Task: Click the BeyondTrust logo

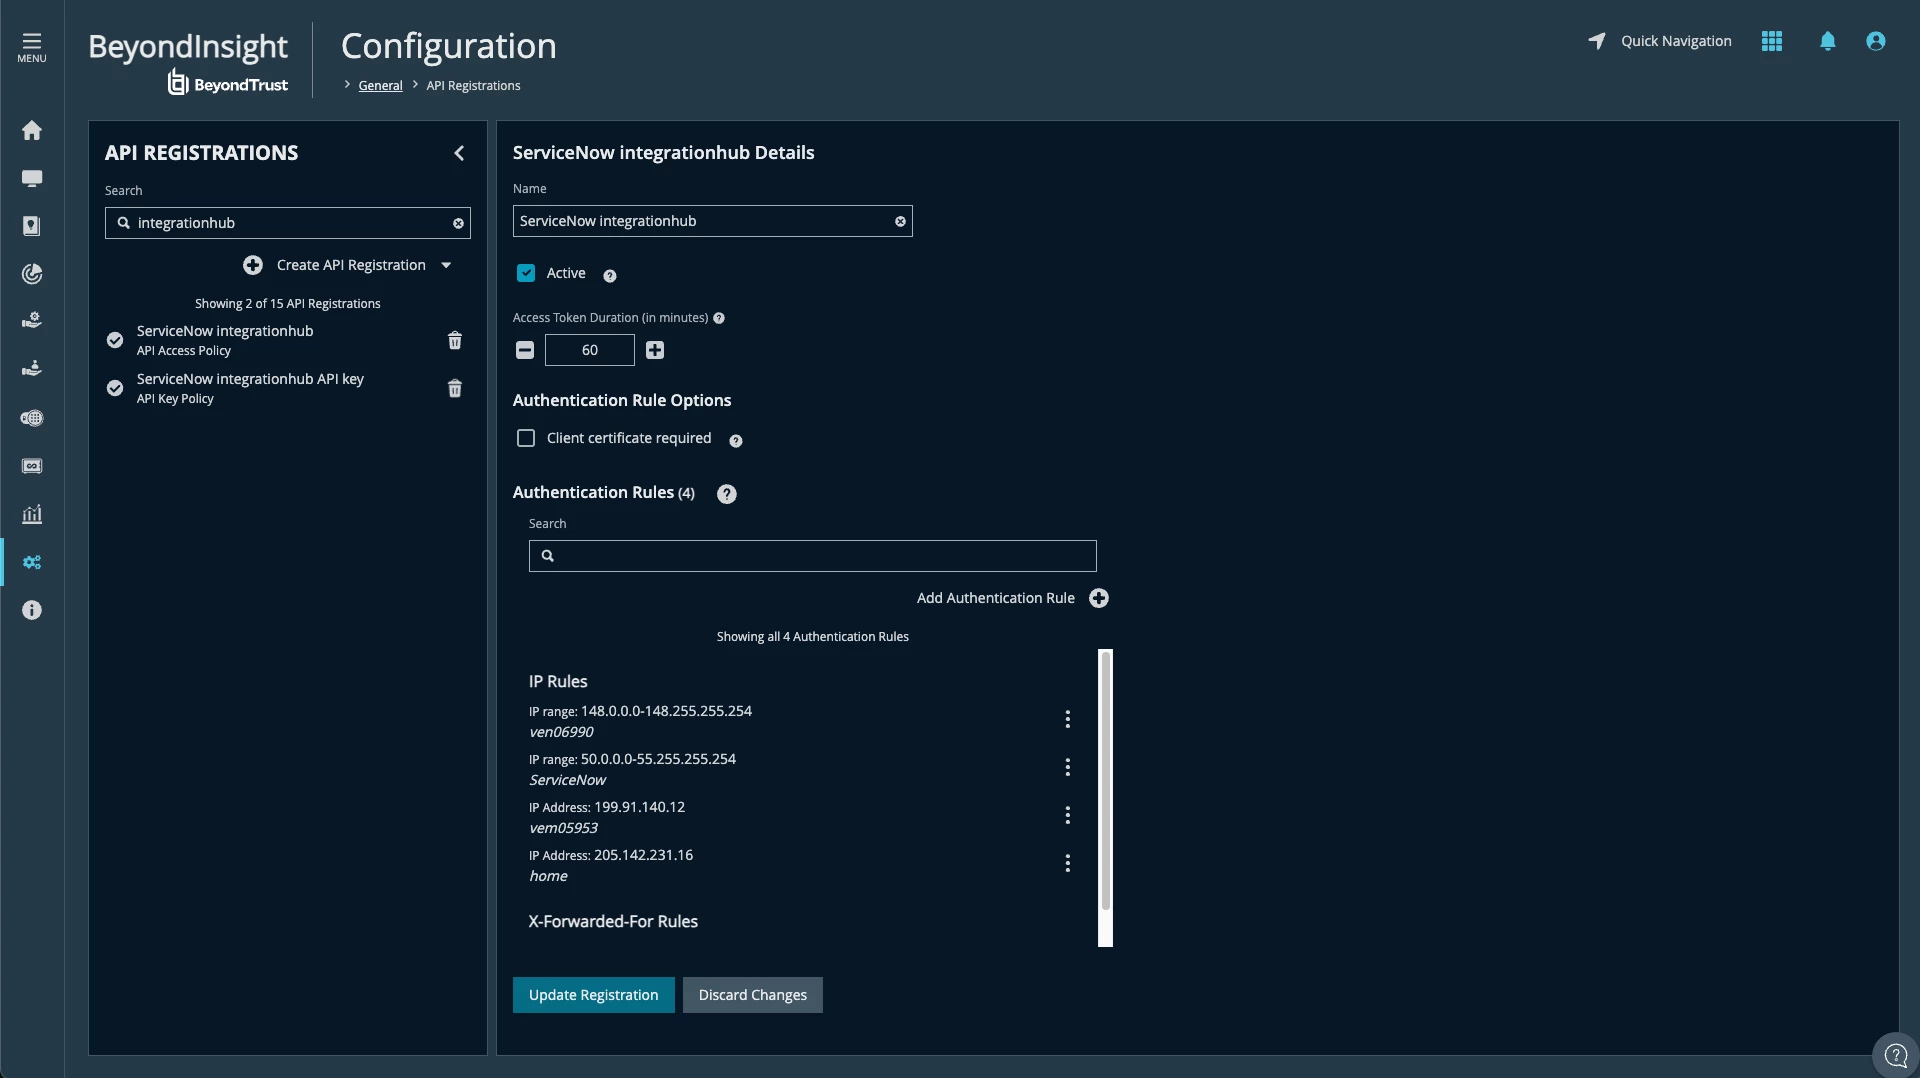Action: click(x=228, y=83)
